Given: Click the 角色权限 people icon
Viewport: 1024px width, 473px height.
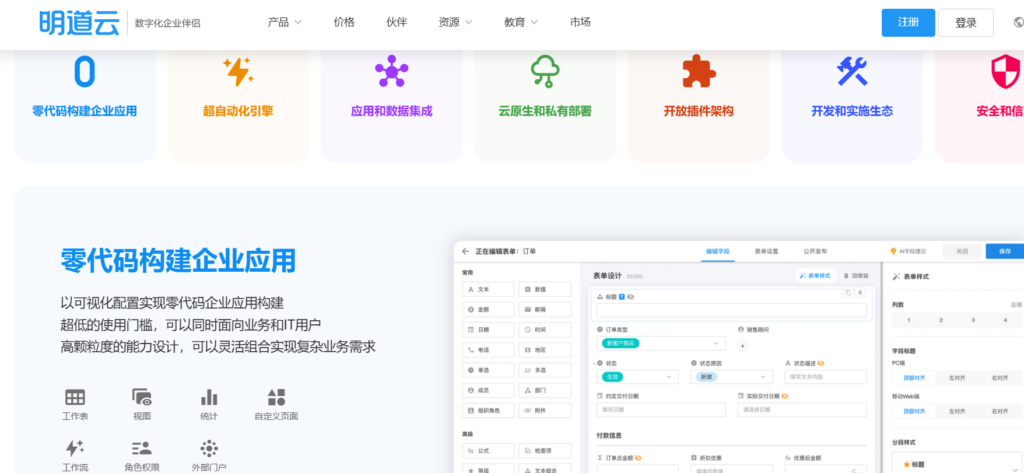Looking at the screenshot, I should [142, 448].
